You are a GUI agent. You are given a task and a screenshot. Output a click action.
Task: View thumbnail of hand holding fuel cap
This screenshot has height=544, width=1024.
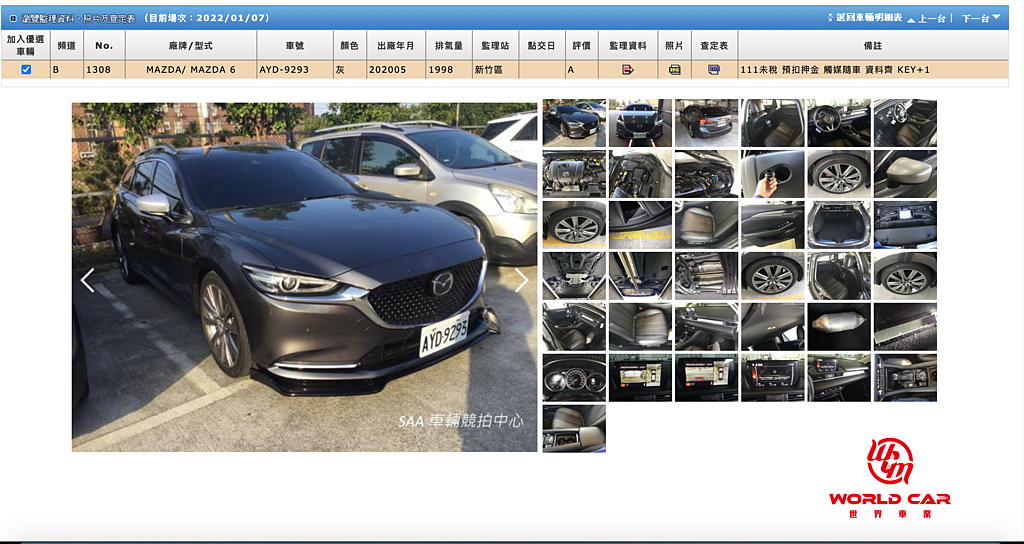pyautogui.click(x=773, y=174)
